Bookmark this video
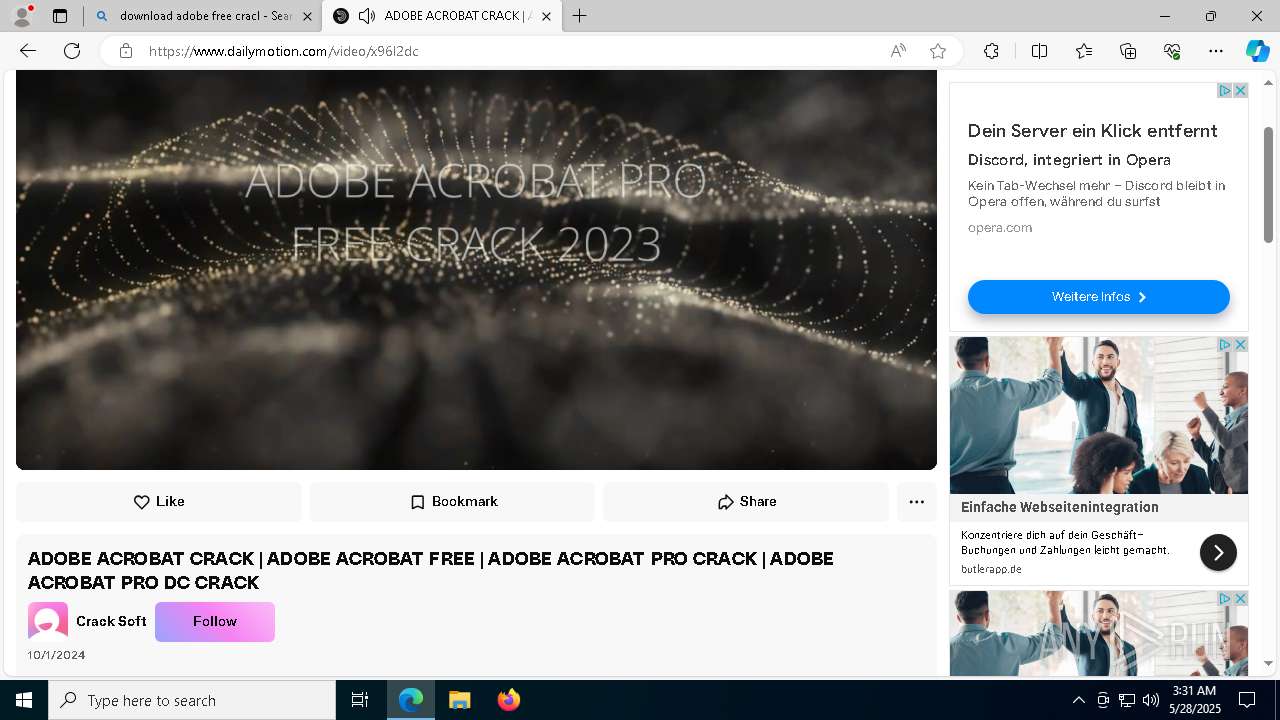The width and height of the screenshot is (1280, 720). 452,502
